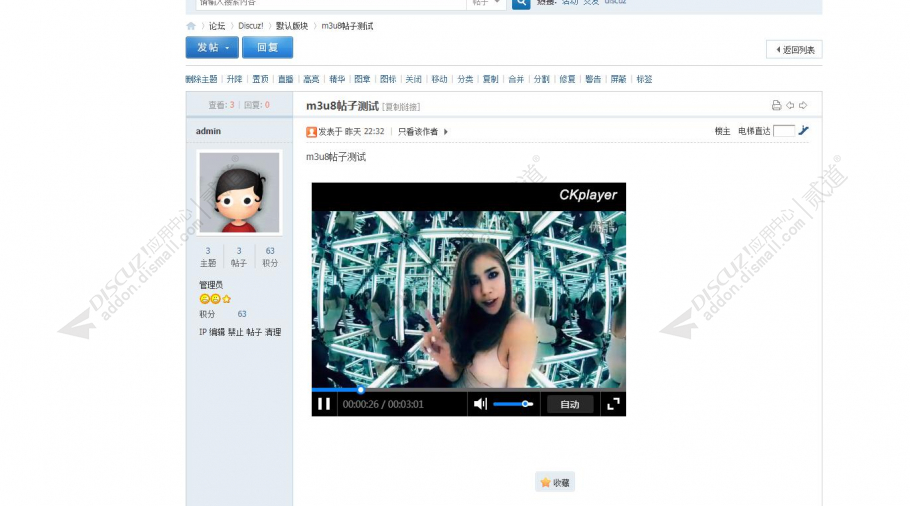Click 只看该作者 link
This screenshot has width=910, height=506.
pyautogui.click(x=418, y=132)
